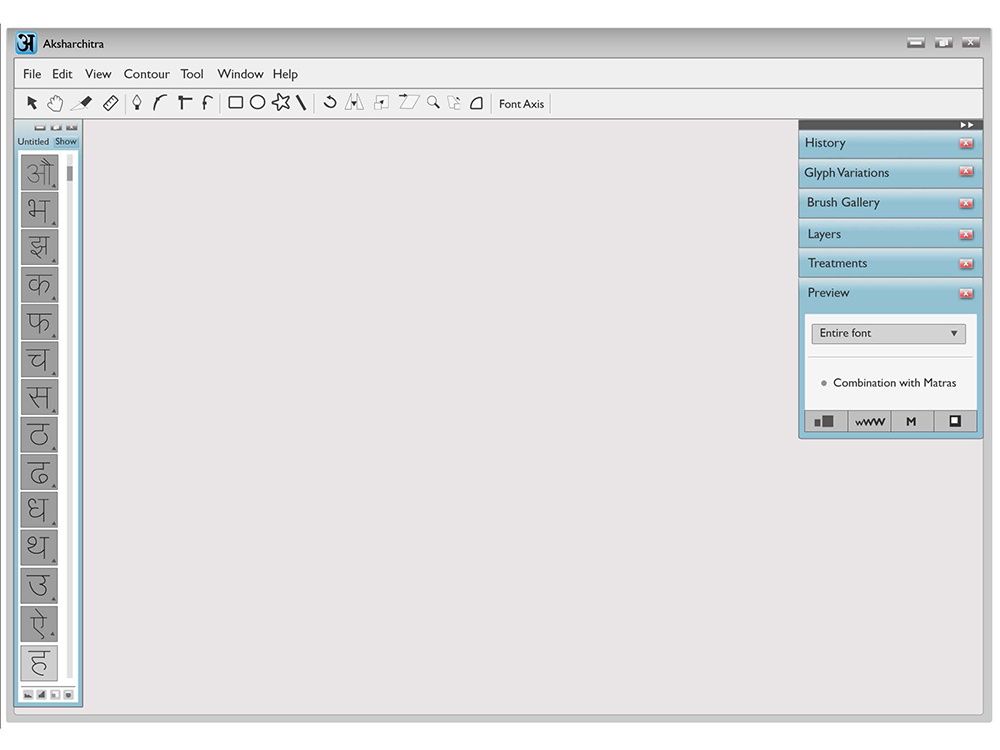Select the magnifier zoom tool

[x=433, y=103]
